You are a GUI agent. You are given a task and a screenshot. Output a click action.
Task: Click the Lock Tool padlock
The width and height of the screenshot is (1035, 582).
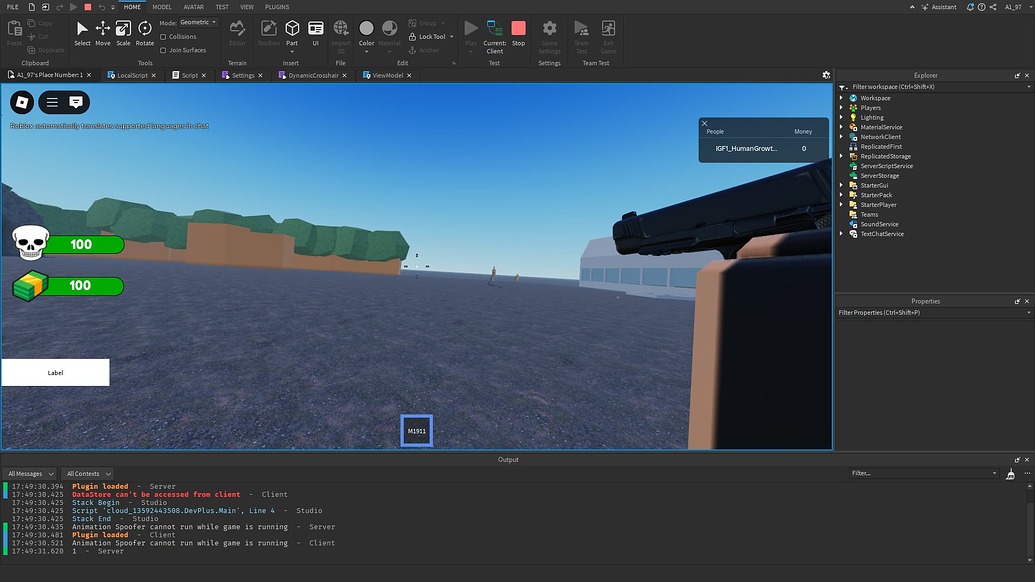point(413,37)
